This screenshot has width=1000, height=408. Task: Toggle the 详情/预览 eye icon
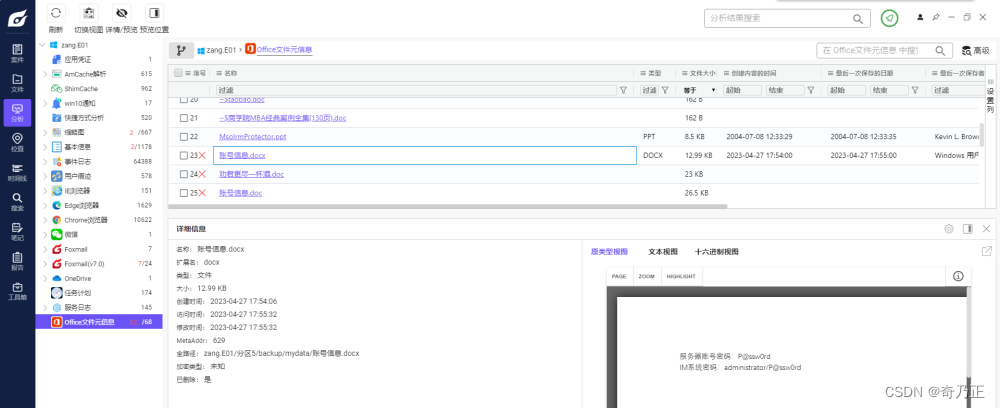121,13
